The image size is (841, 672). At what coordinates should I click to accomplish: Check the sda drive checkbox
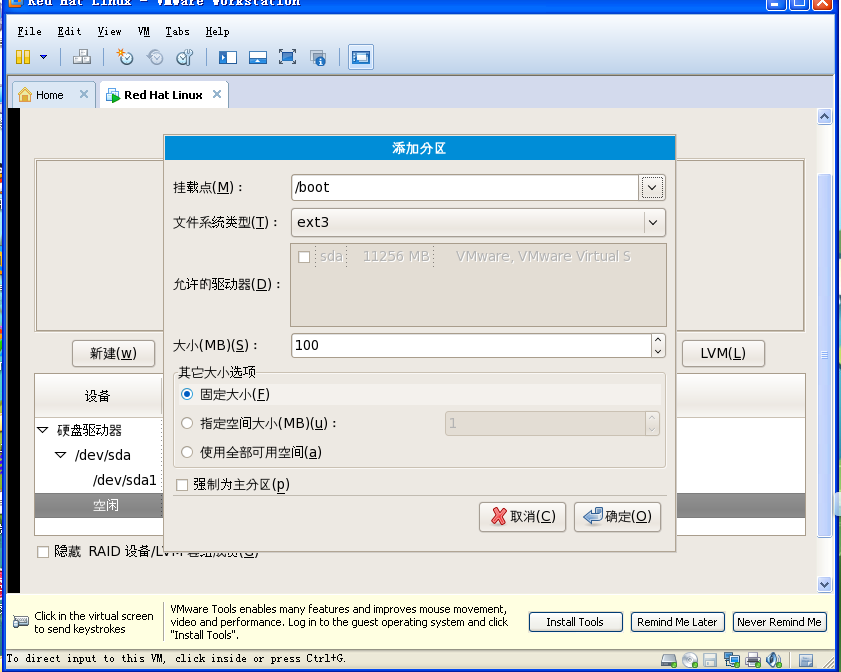(304, 256)
